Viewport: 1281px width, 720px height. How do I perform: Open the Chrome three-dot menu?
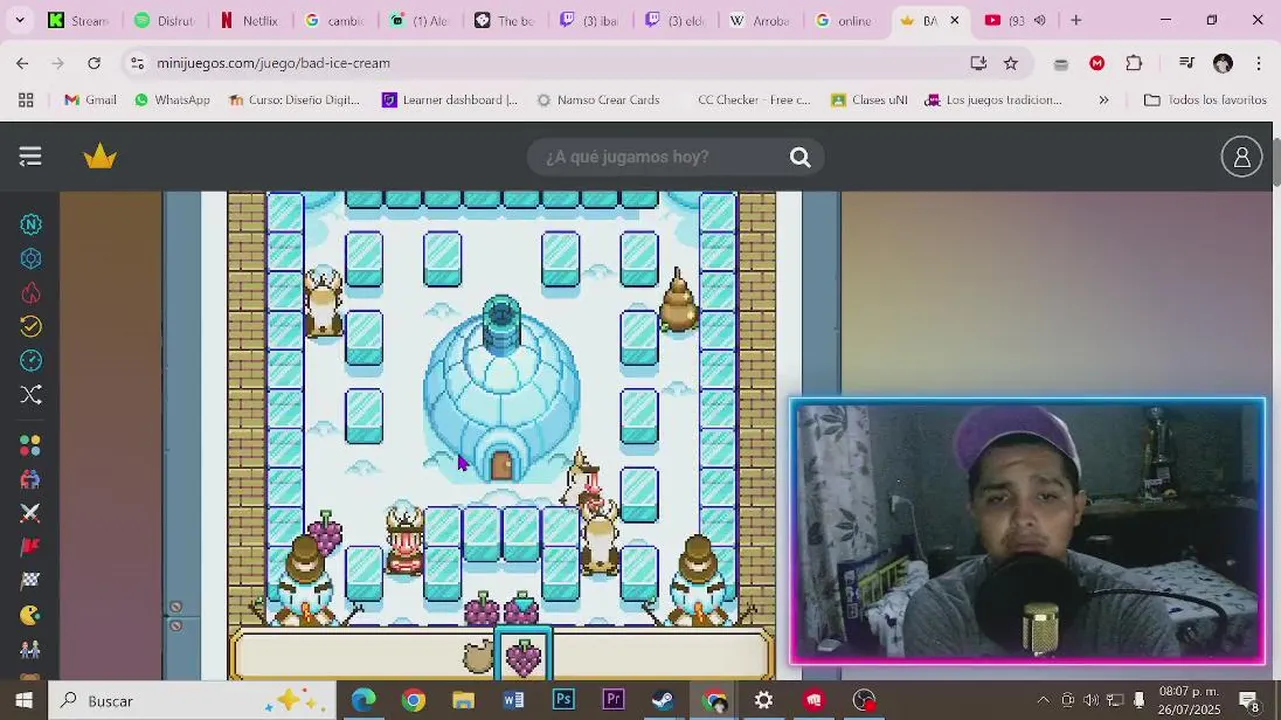tap(1259, 63)
